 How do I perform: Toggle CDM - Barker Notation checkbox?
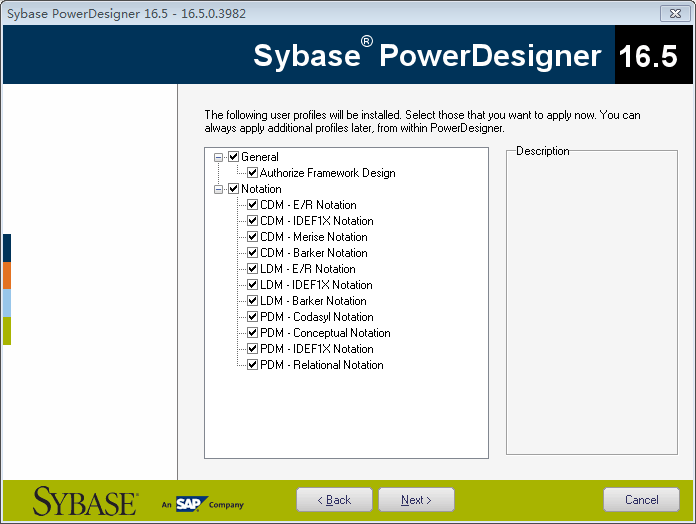pos(253,252)
